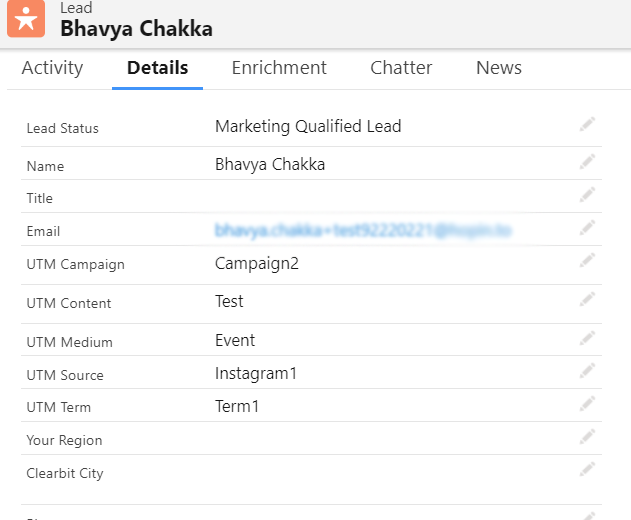Screen dimensions: 631x520
Task: Click the Bhavya Chakka record header name
Action: point(136,28)
